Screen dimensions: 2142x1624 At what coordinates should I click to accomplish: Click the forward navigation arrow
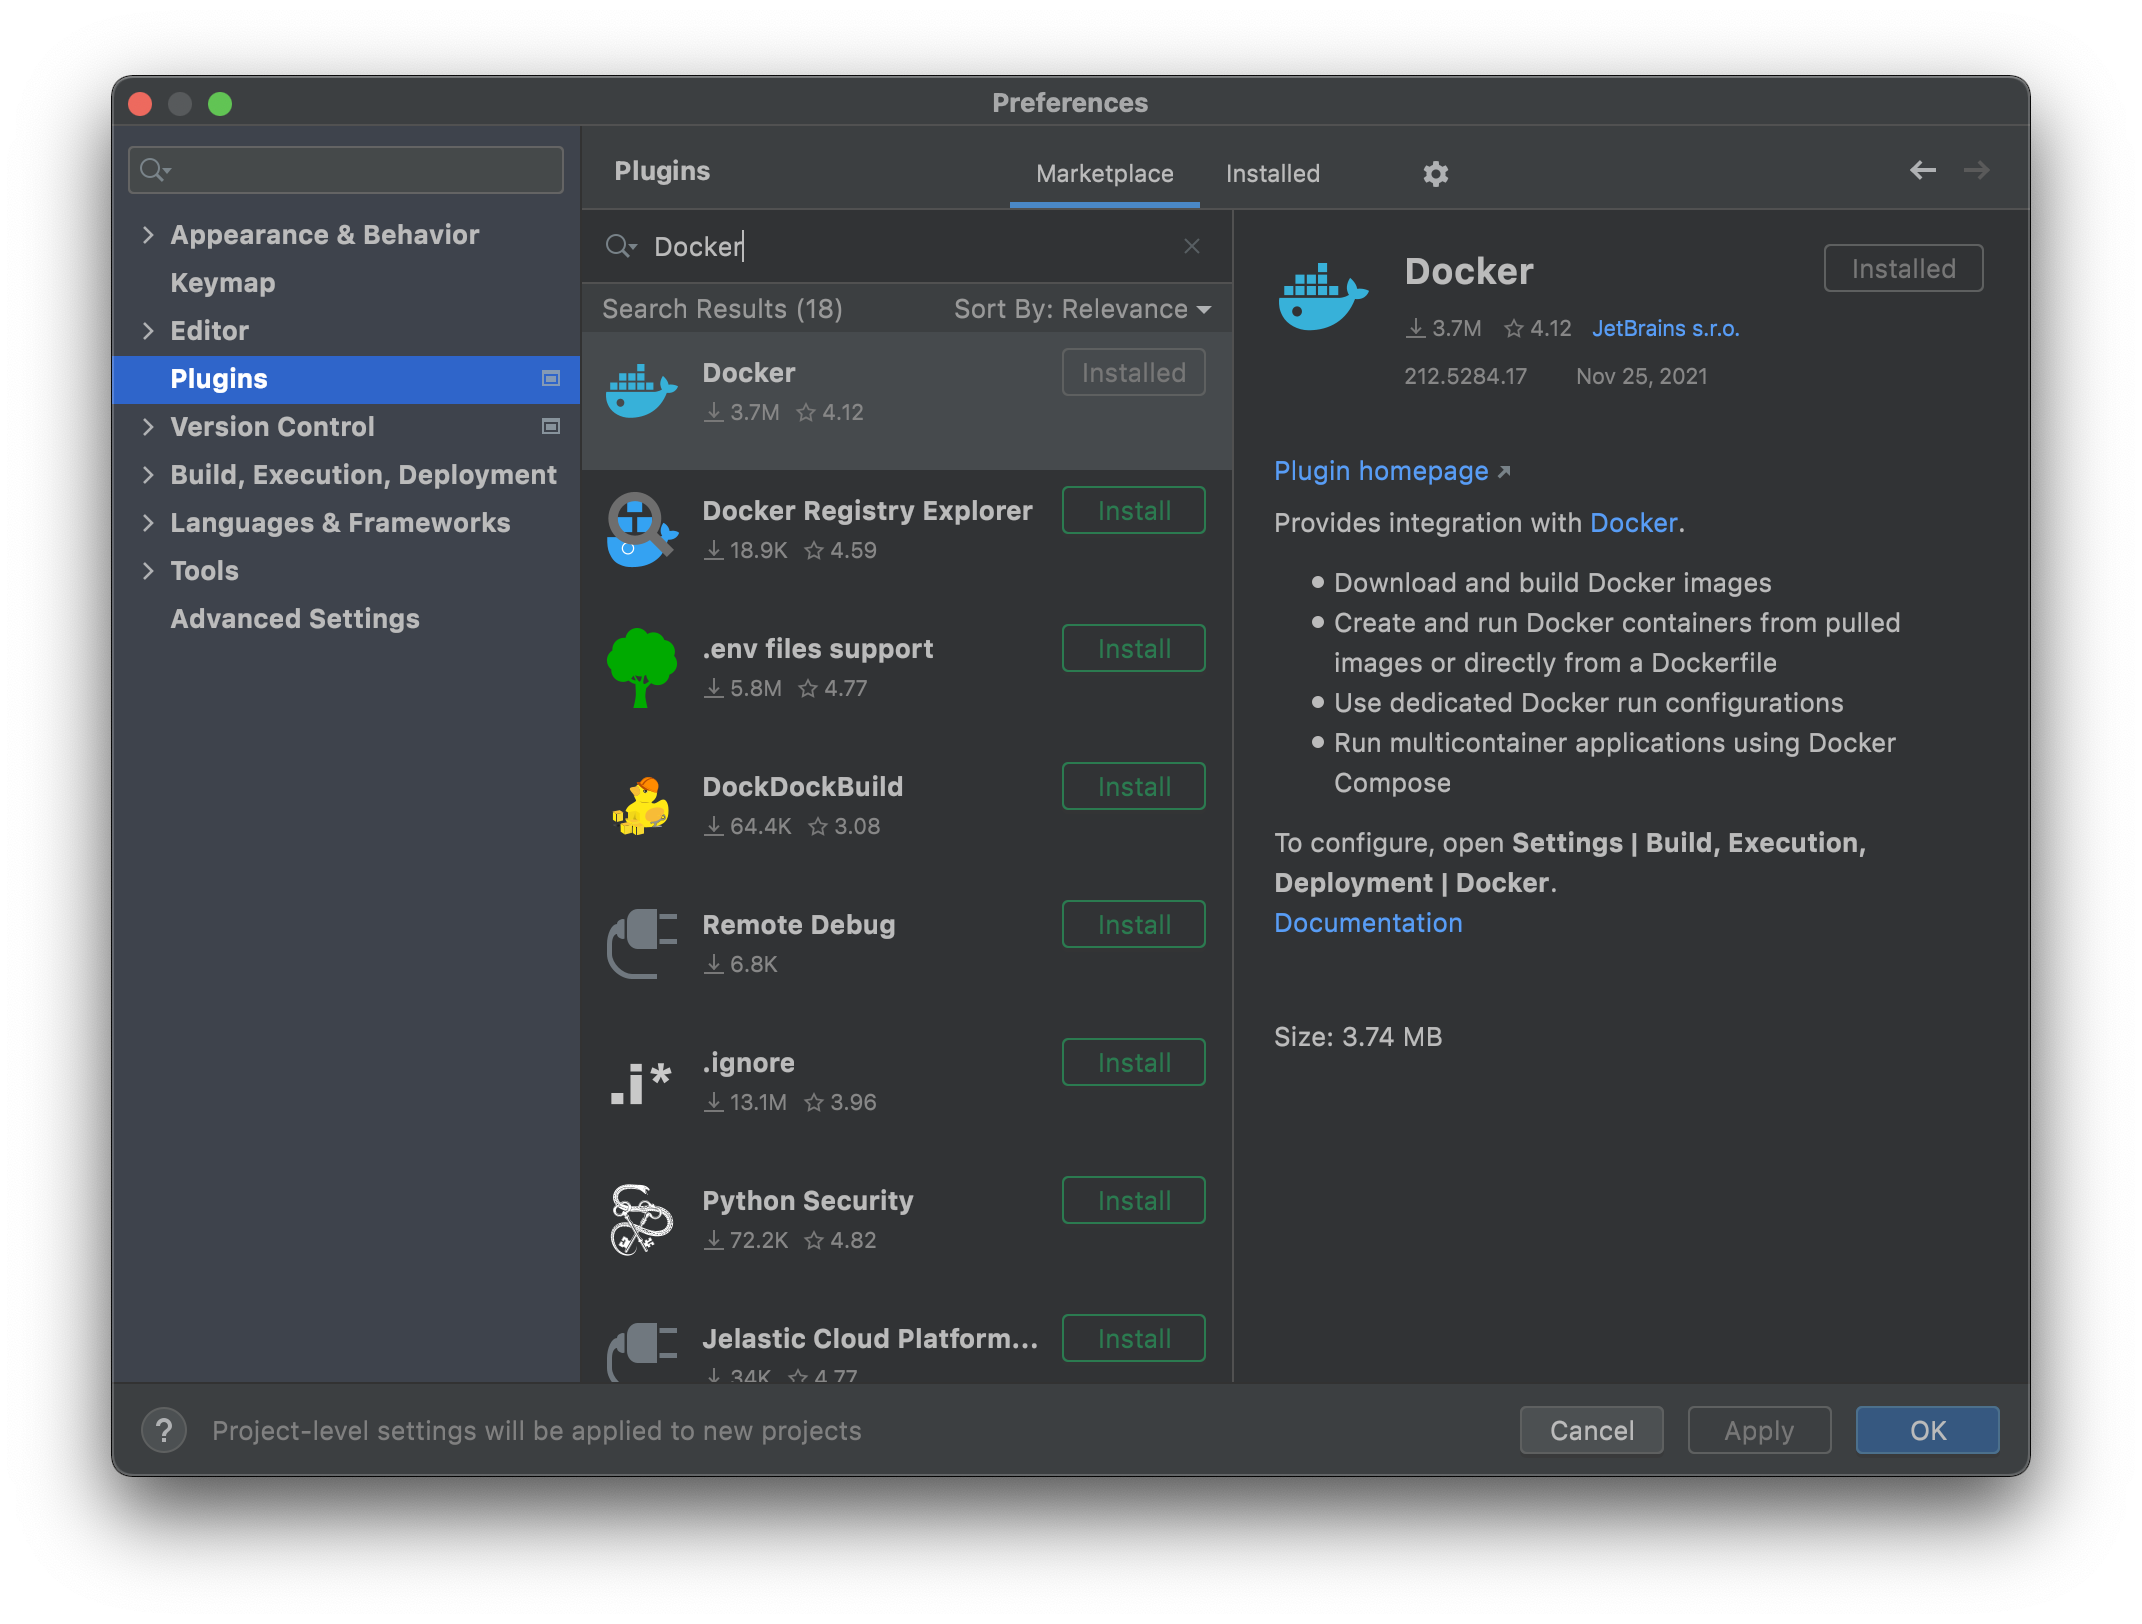tap(1976, 170)
